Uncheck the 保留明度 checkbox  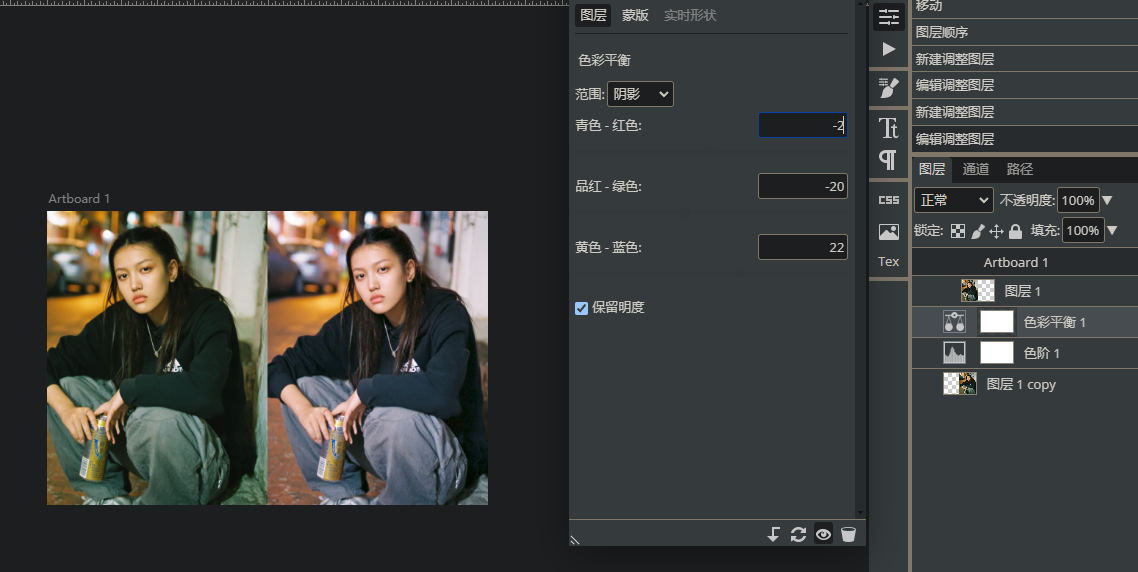click(x=581, y=308)
